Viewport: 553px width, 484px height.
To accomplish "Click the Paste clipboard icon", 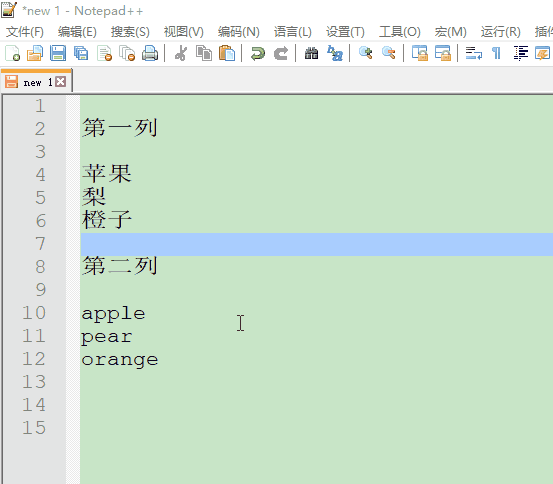I will (x=227, y=54).
